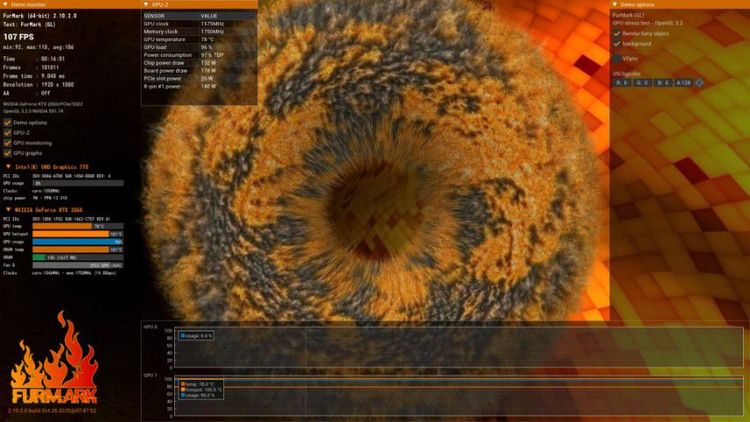The height and width of the screenshot is (422, 750).
Task: Turn off the GPU graphs checkbox
Action: point(7,153)
